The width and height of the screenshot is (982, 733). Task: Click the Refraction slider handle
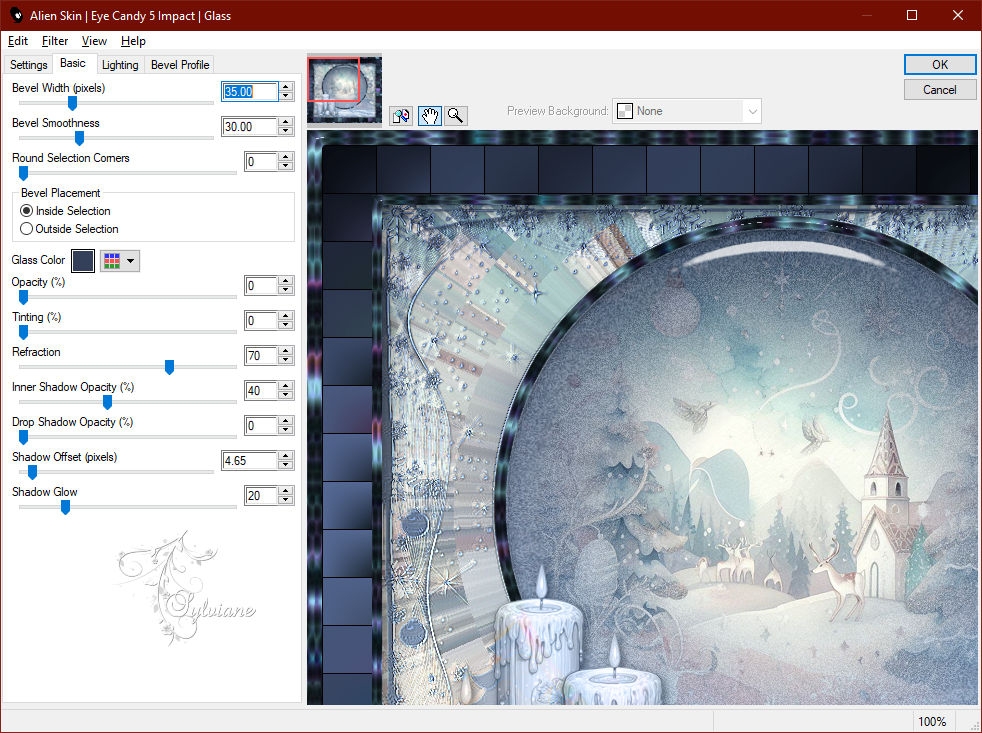169,367
